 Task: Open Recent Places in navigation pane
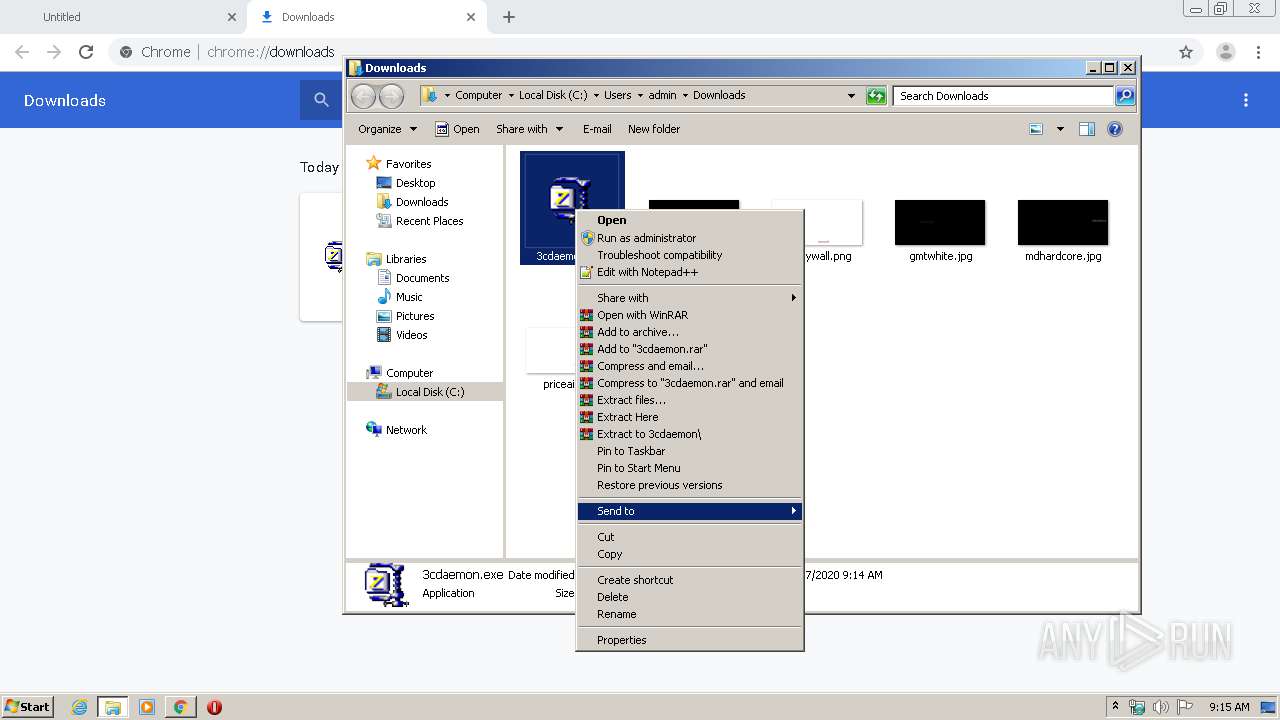tap(420, 221)
